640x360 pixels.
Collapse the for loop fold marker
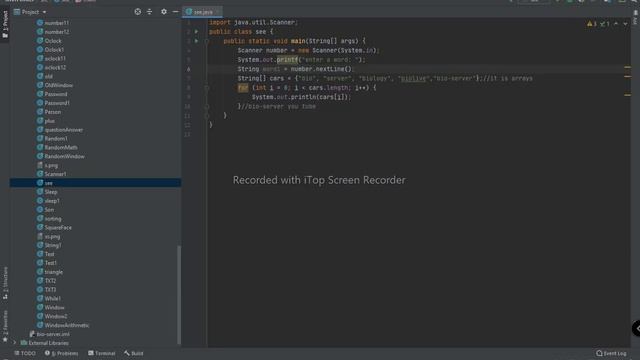point(207,88)
